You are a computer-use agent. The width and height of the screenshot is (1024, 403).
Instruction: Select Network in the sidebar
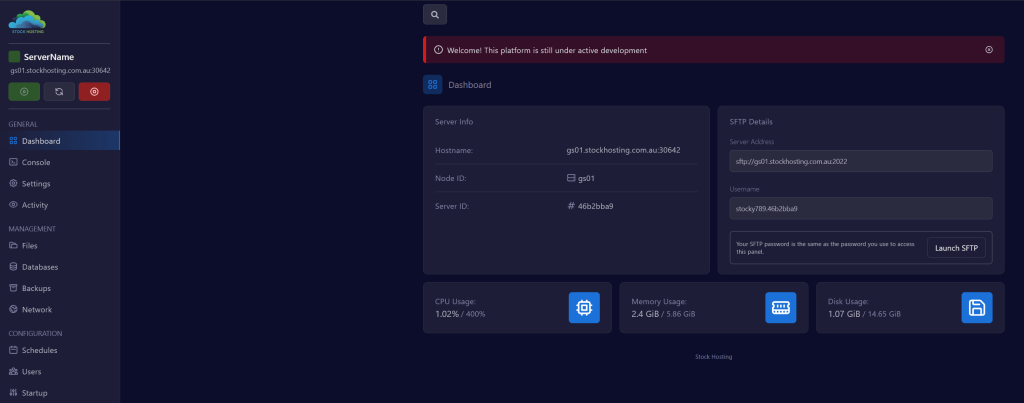[x=36, y=310]
